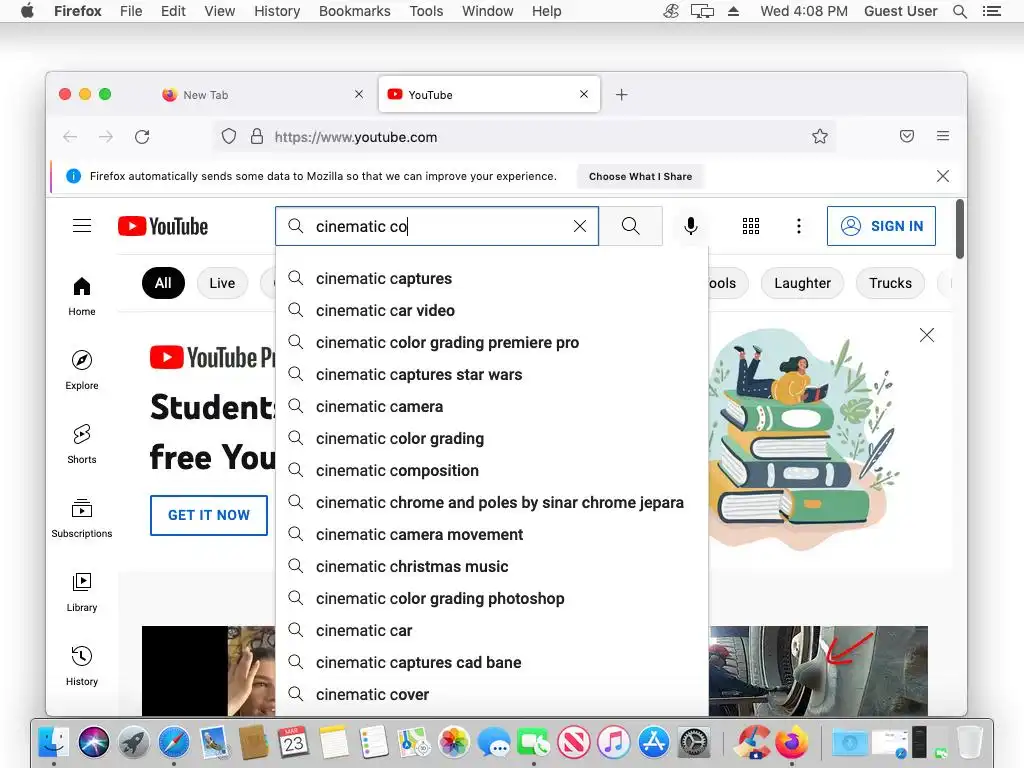Dismiss the YouTube Premium student banner
Viewport: 1024px width, 768px height.
926,335
